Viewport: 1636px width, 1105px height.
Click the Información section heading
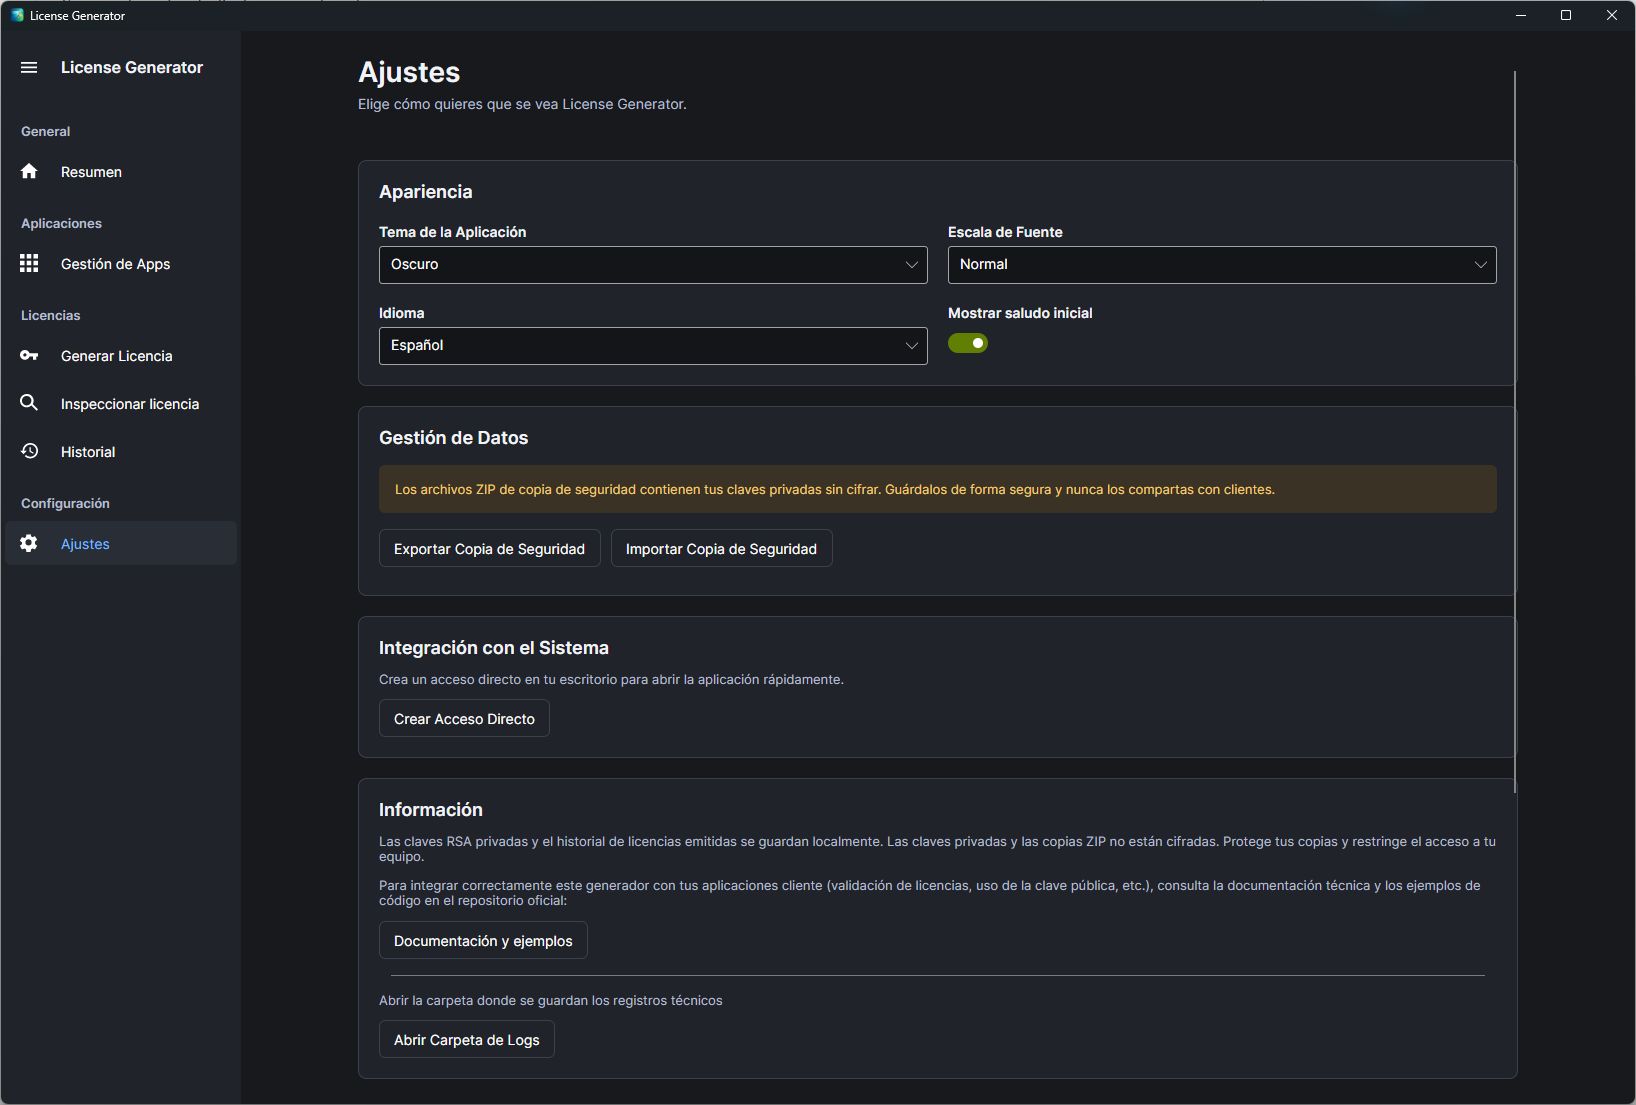click(430, 810)
